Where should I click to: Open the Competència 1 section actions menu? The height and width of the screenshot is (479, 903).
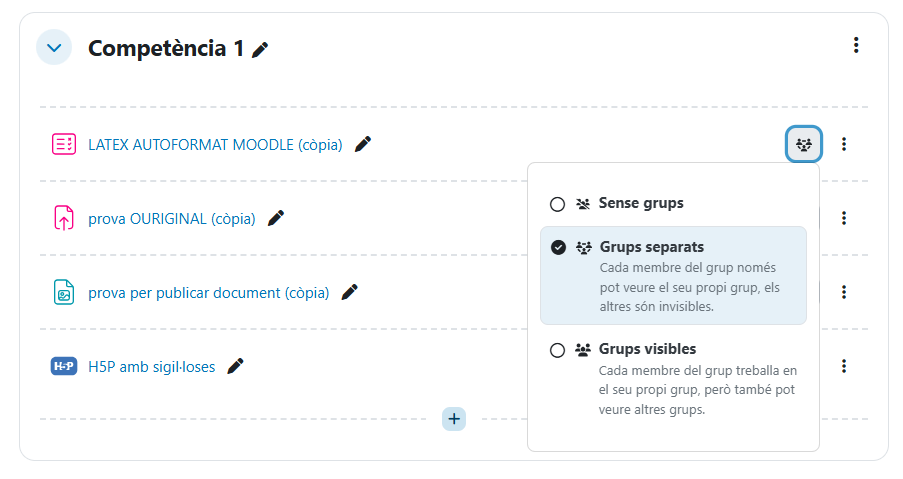coord(855,45)
